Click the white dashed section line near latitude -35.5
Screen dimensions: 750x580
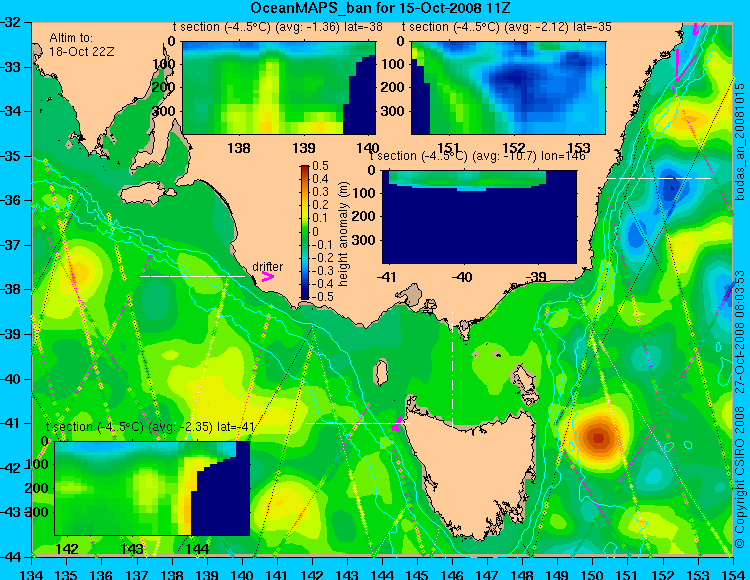coord(659,178)
